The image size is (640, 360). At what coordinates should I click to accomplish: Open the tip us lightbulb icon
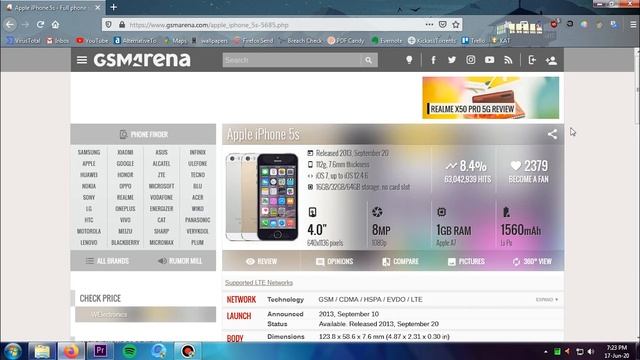click(x=409, y=60)
